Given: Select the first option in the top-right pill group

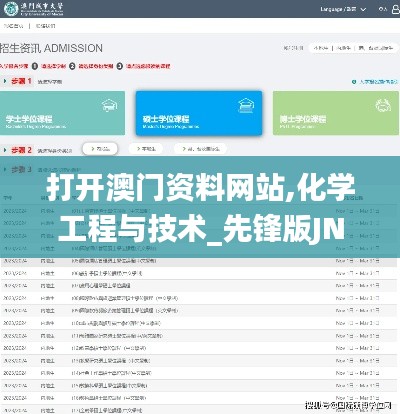Looking at the screenshot, I should 321,48.
